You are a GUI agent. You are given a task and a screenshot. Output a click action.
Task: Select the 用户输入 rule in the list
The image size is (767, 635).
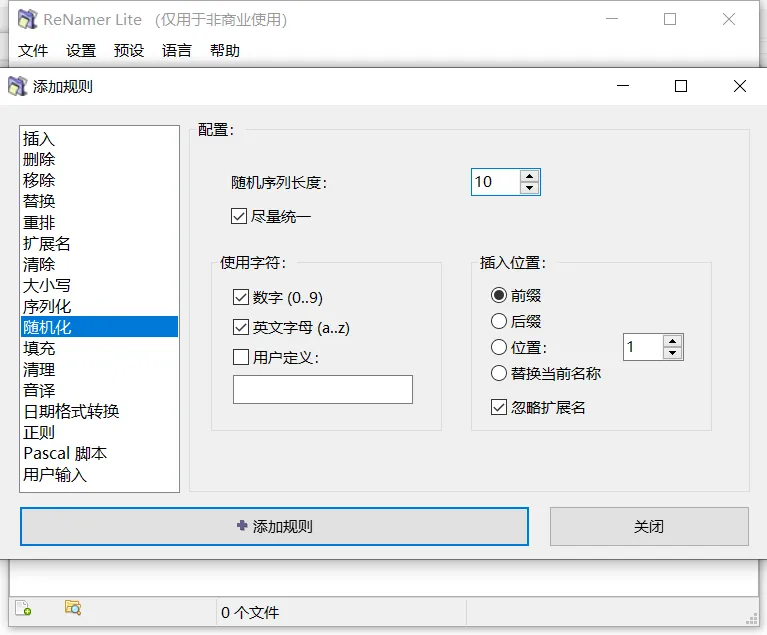[x=99, y=474]
